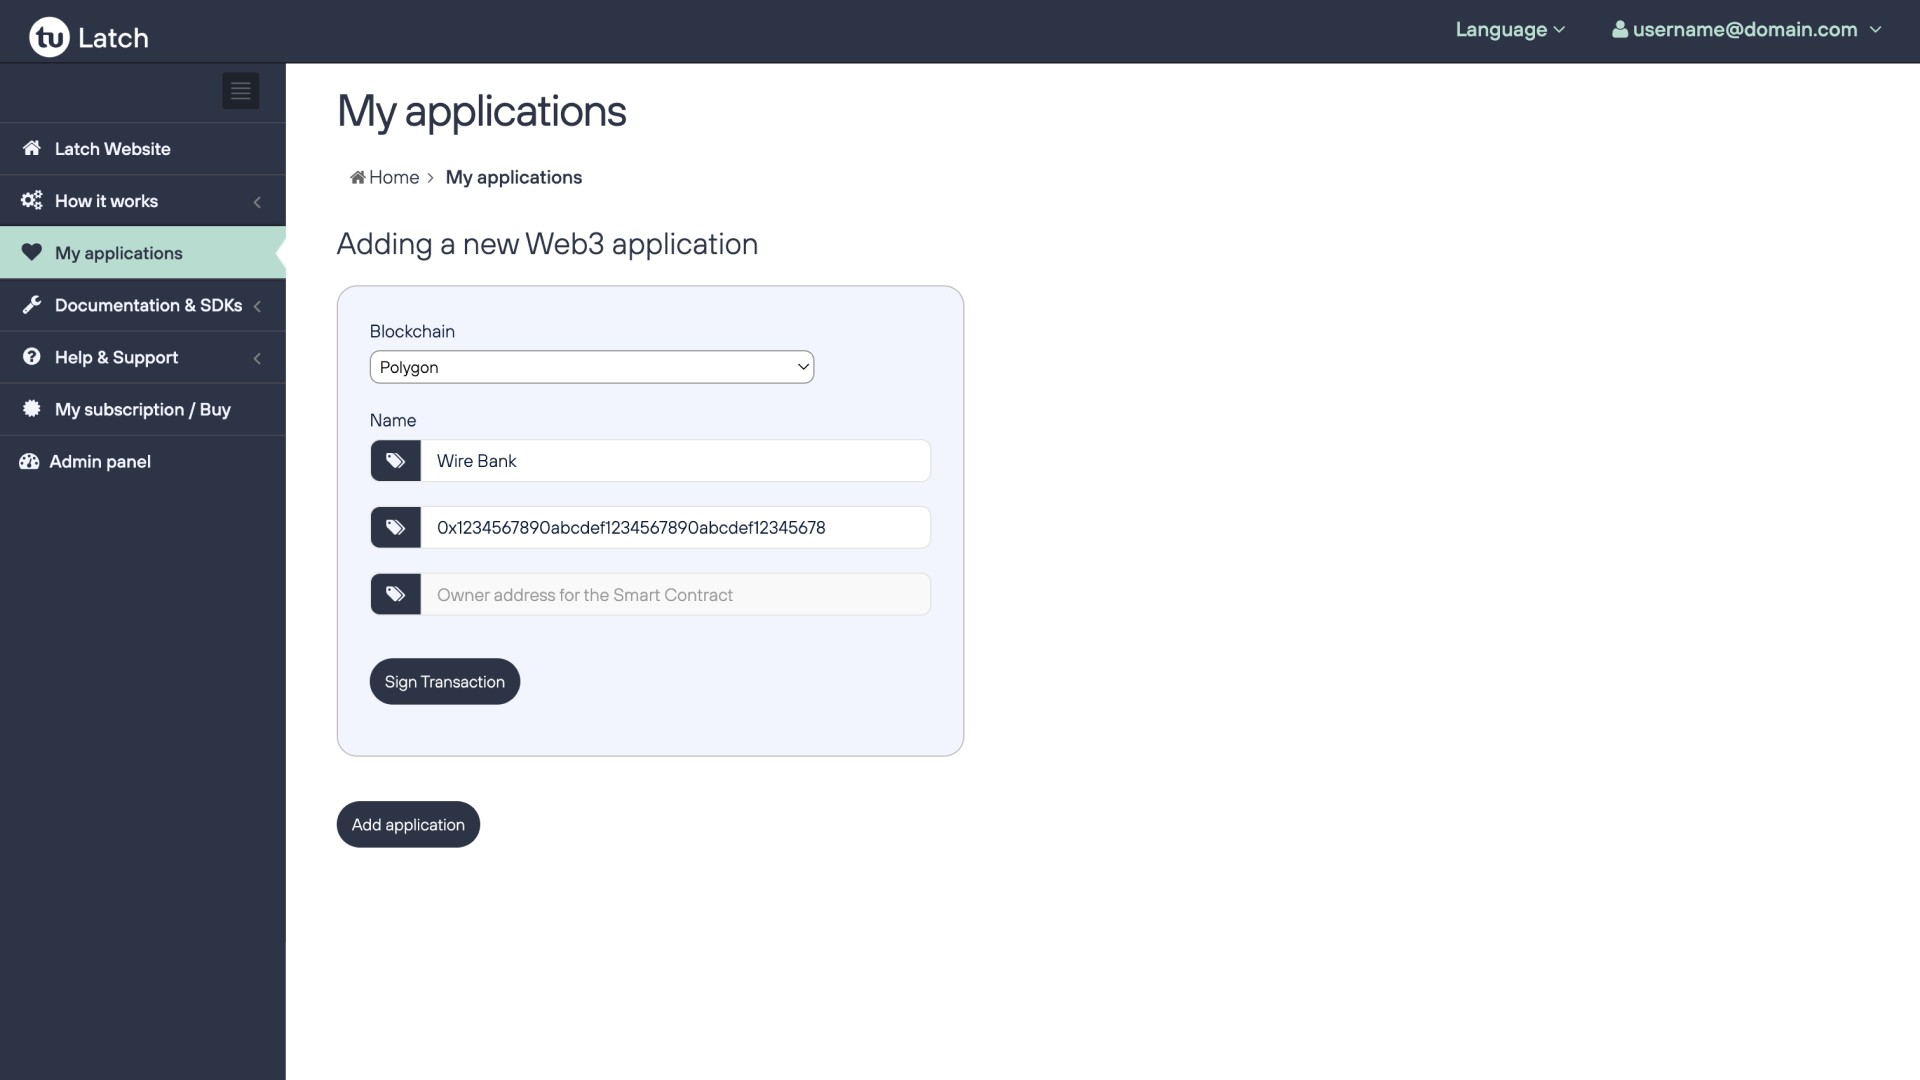Click the tag icon next to Wire Bank
The width and height of the screenshot is (1920, 1080).
pyautogui.click(x=396, y=460)
